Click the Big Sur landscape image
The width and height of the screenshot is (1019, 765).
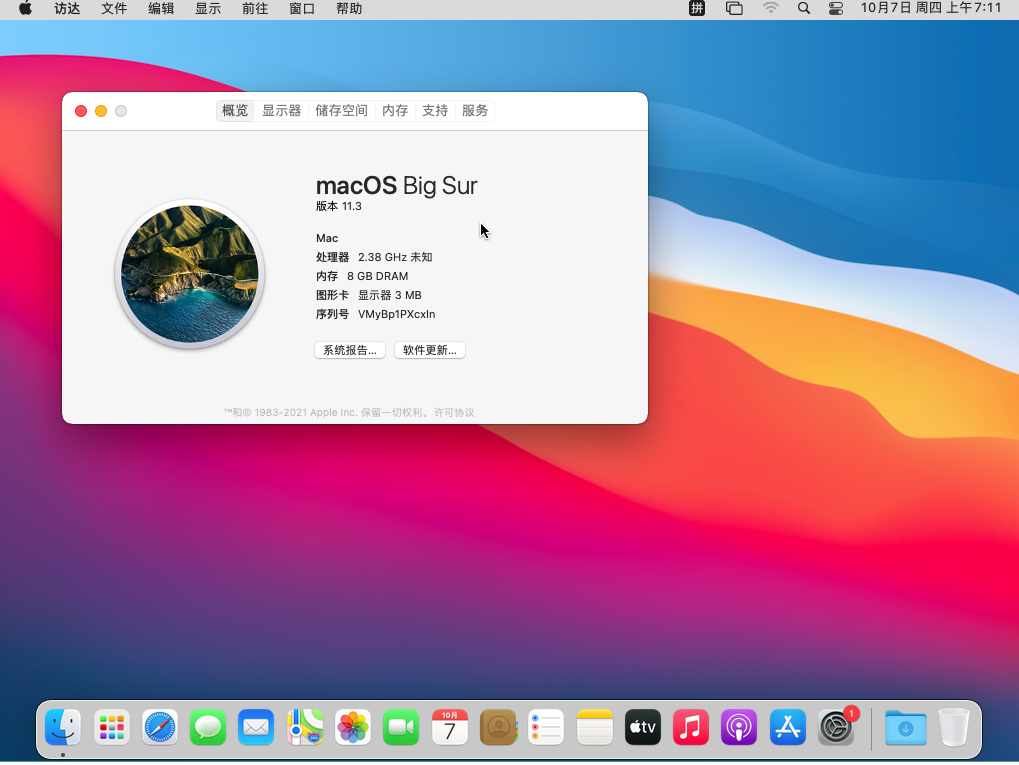click(190, 274)
